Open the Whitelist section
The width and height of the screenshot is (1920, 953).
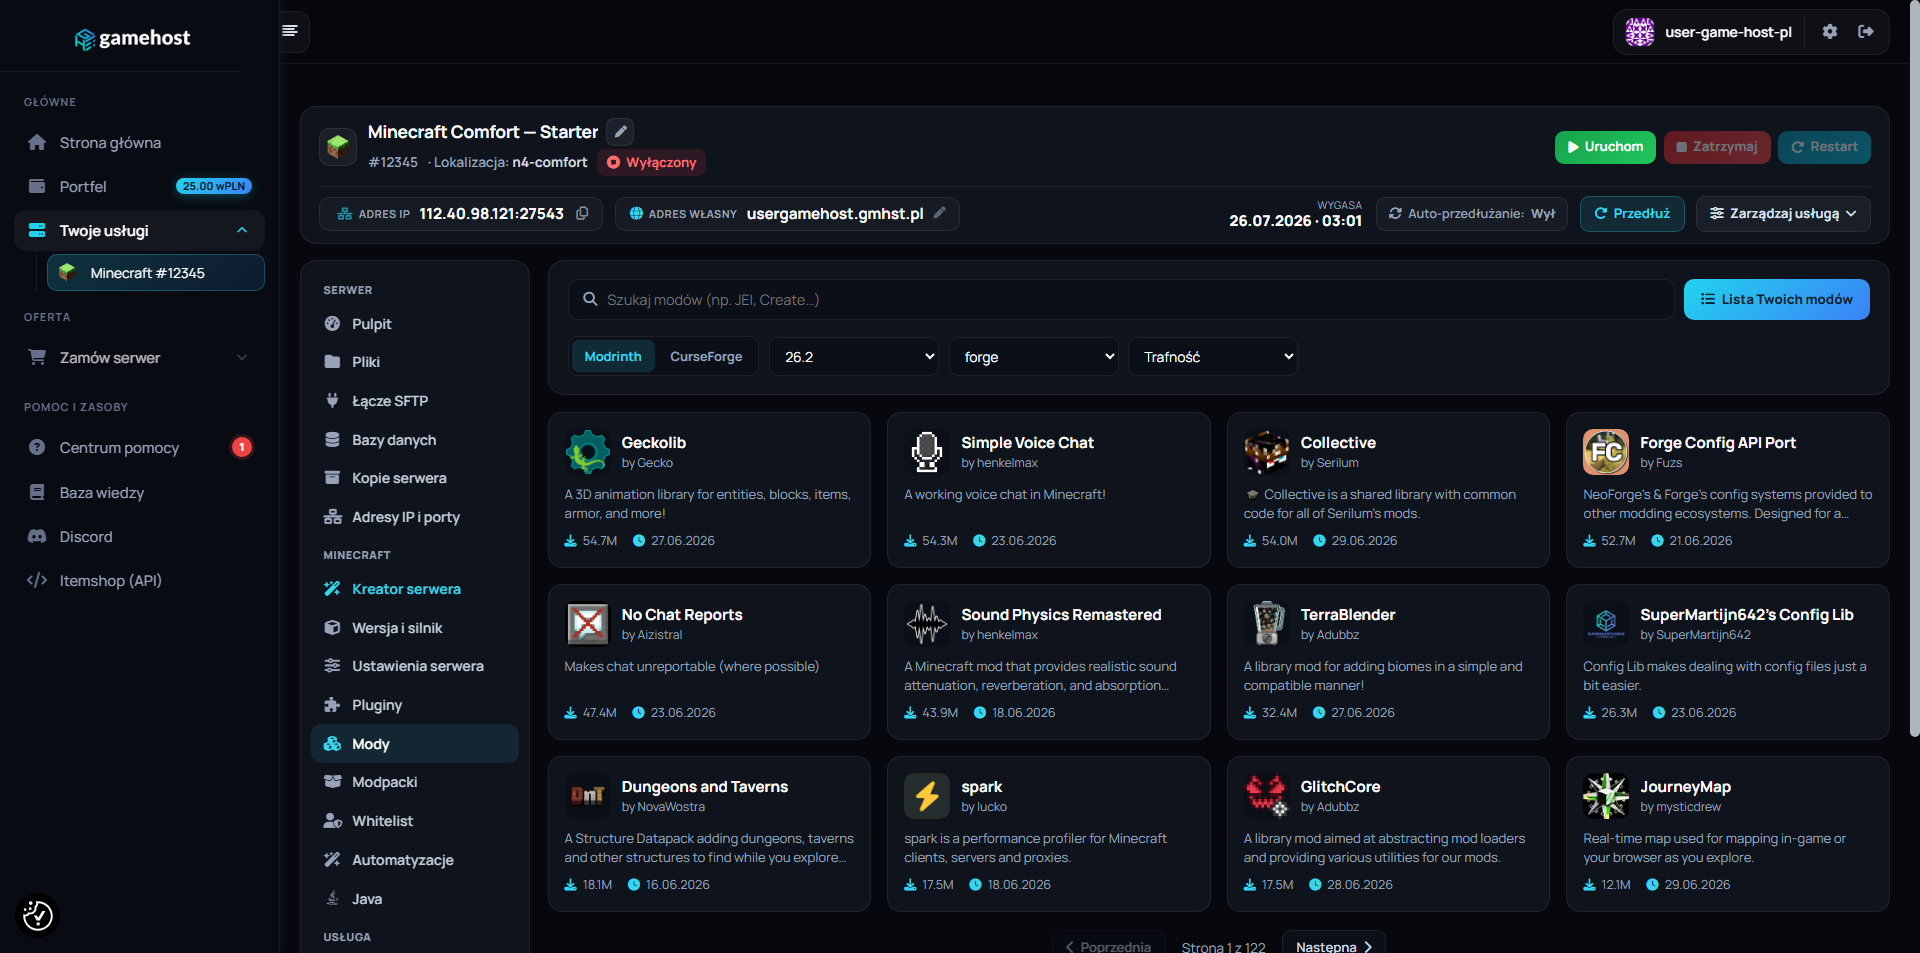click(415, 820)
